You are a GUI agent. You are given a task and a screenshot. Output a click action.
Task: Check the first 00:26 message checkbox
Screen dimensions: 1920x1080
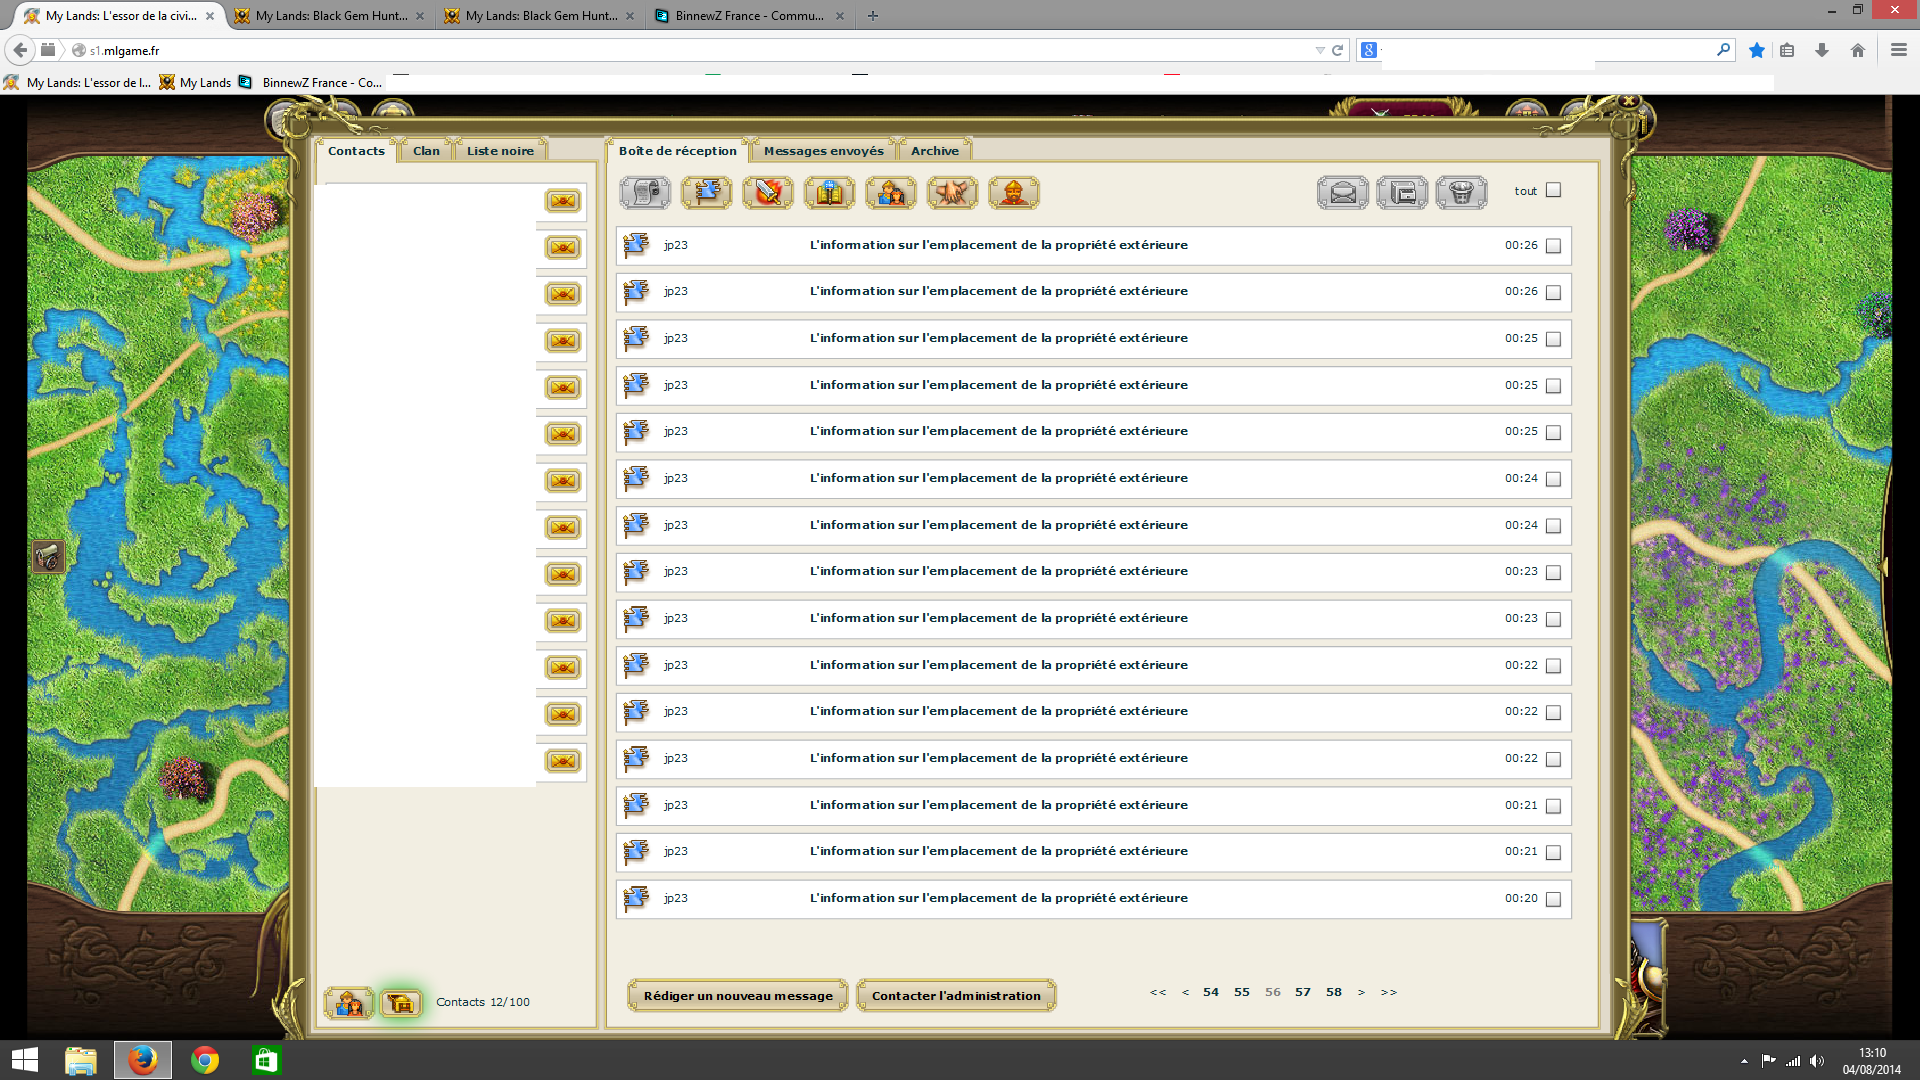[1553, 246]
